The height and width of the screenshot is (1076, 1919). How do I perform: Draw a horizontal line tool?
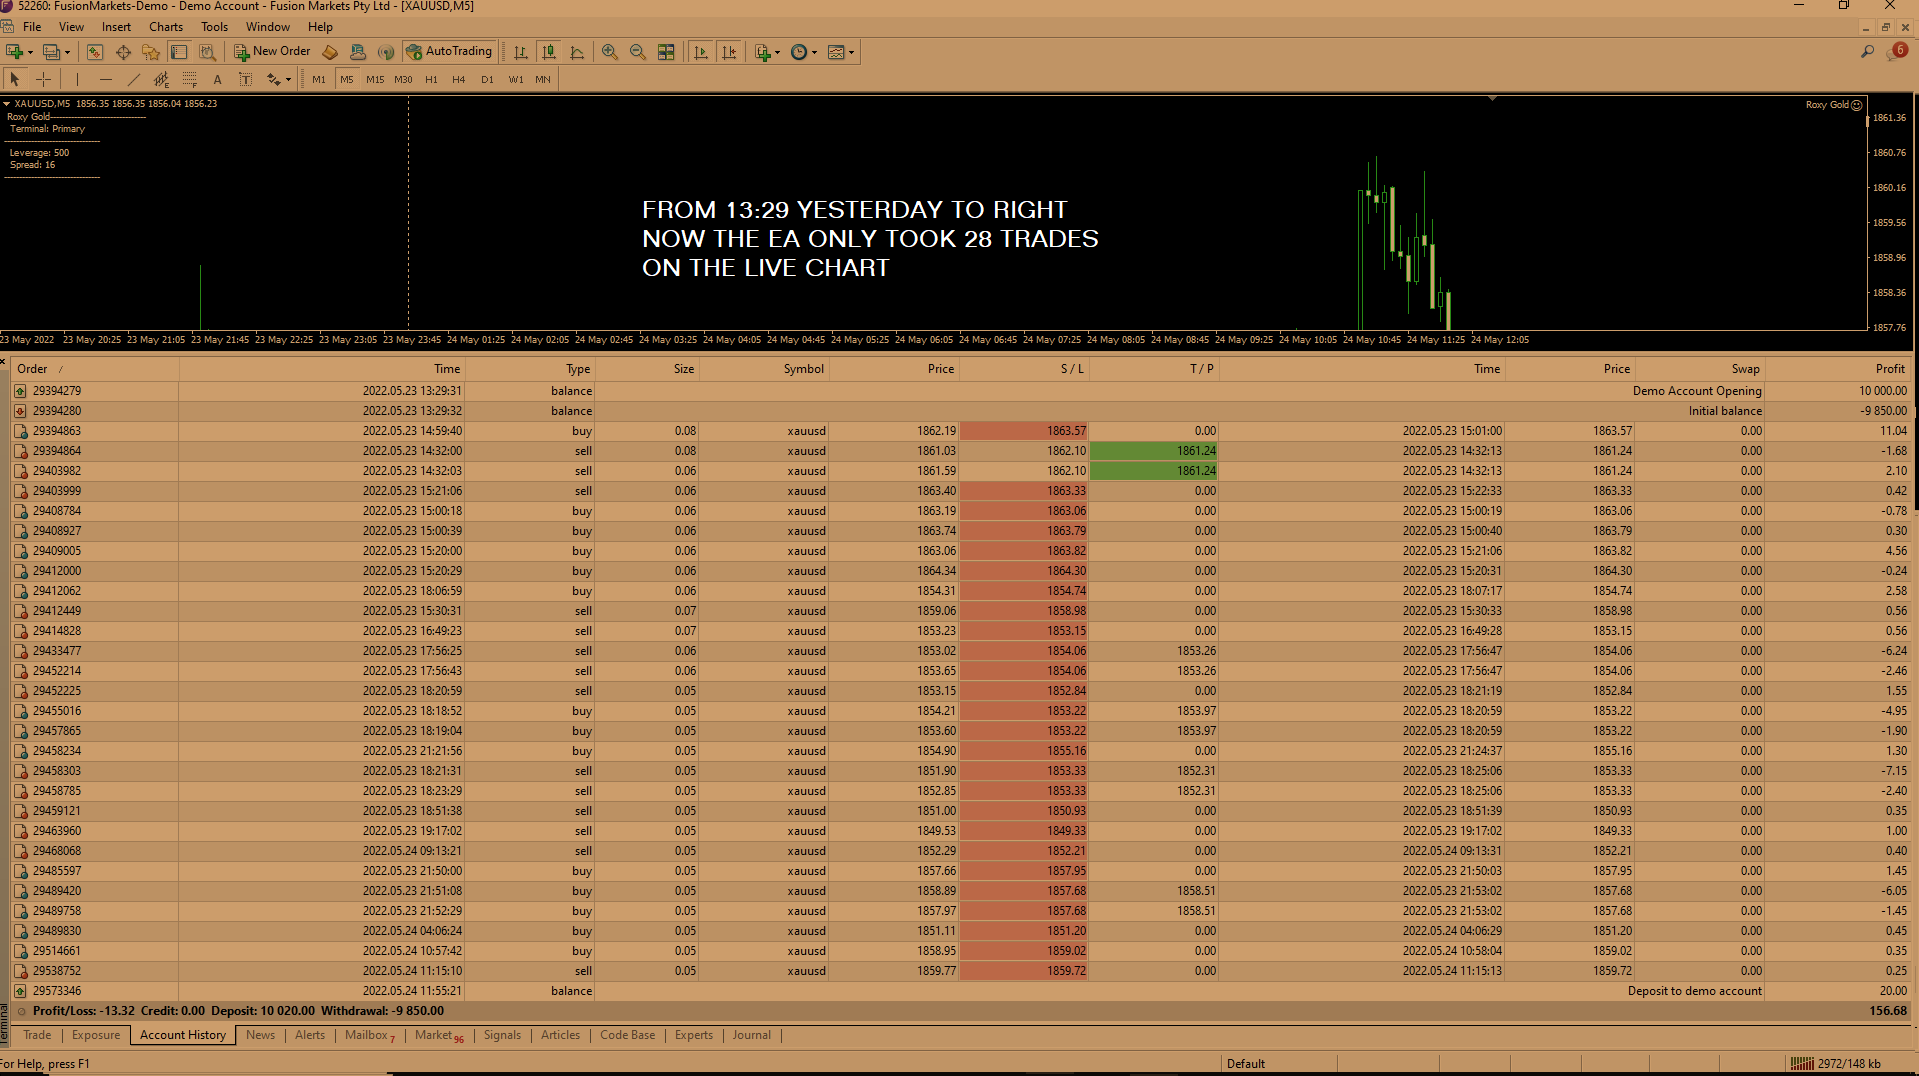coord(105,79)
